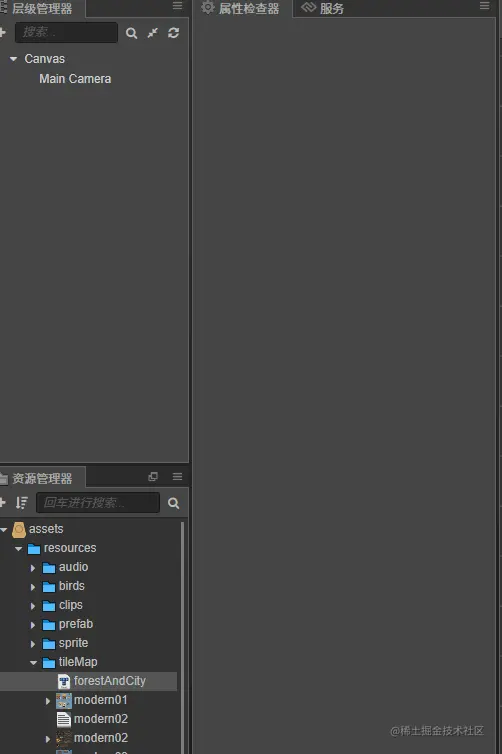
Task: Select the audio folder name
Action: pyautogui.click(x=74, y=567)
